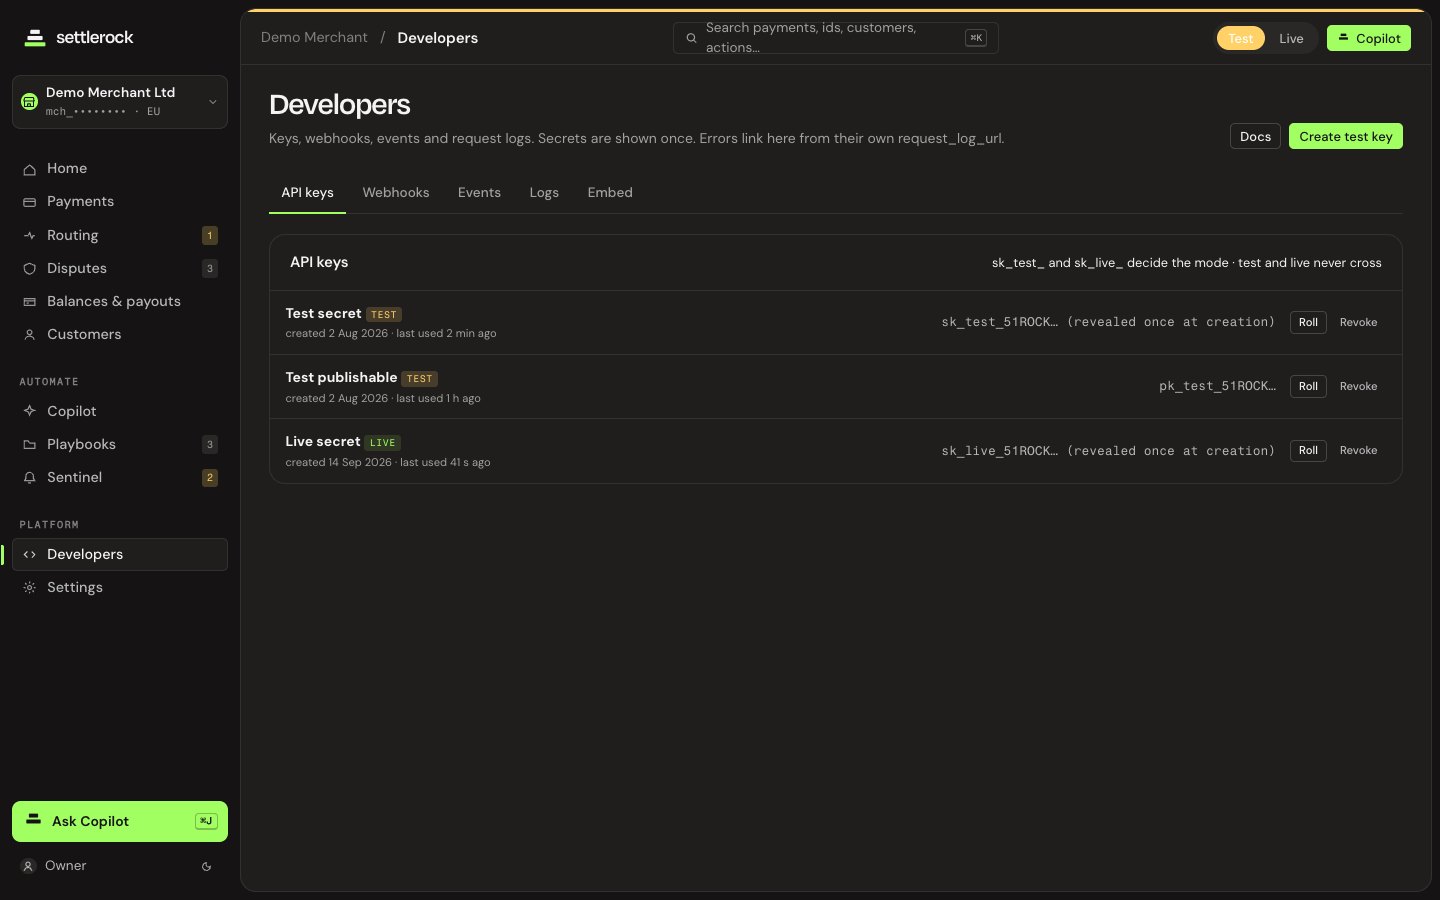1440x900 pixels.
Task: Click the Balances & payouts icon
Action: click(30, 302)
